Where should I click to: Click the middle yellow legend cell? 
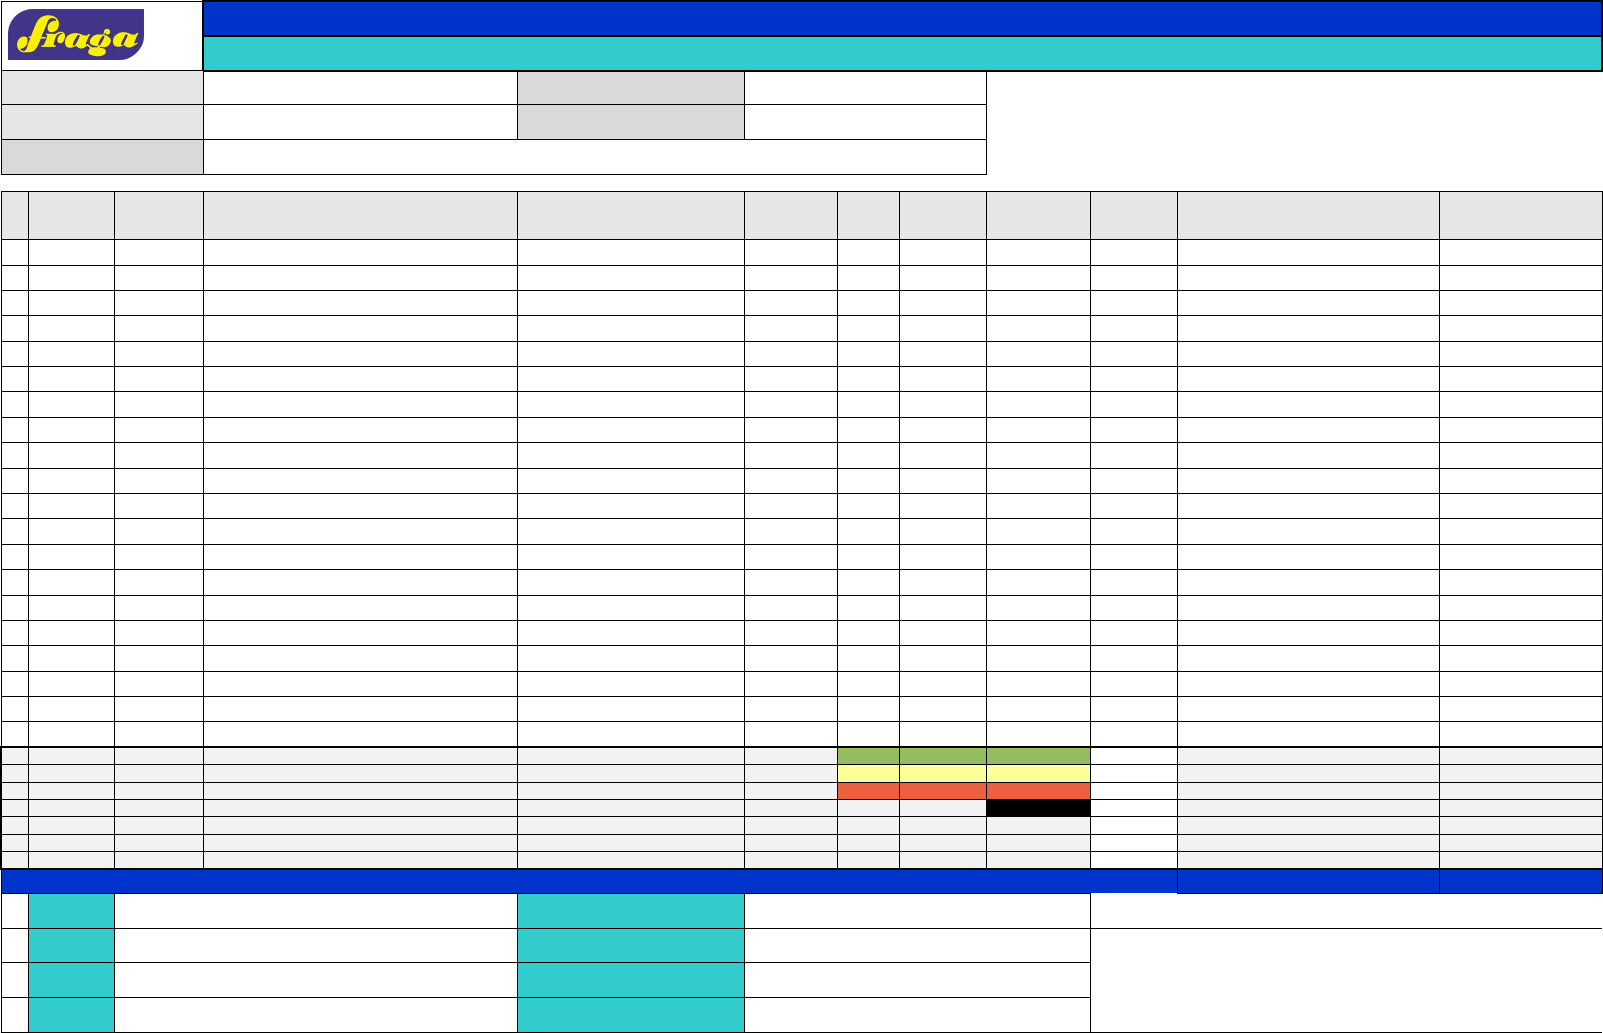point(942,774)
